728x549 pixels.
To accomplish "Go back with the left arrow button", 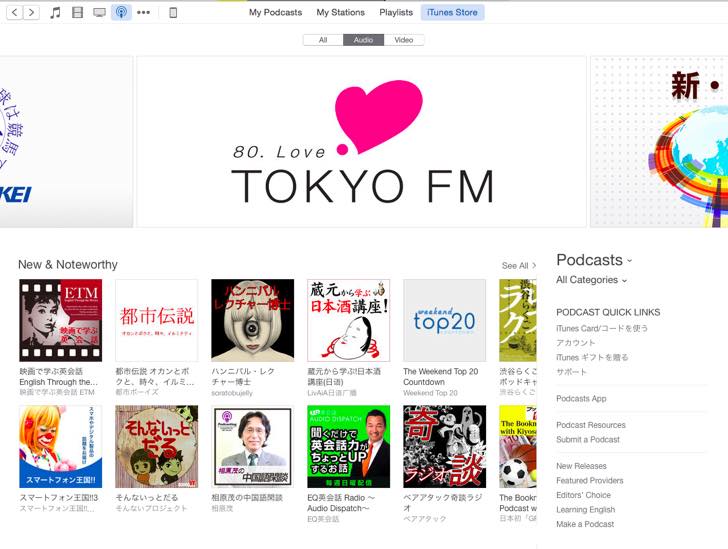I will coord(14,13).
